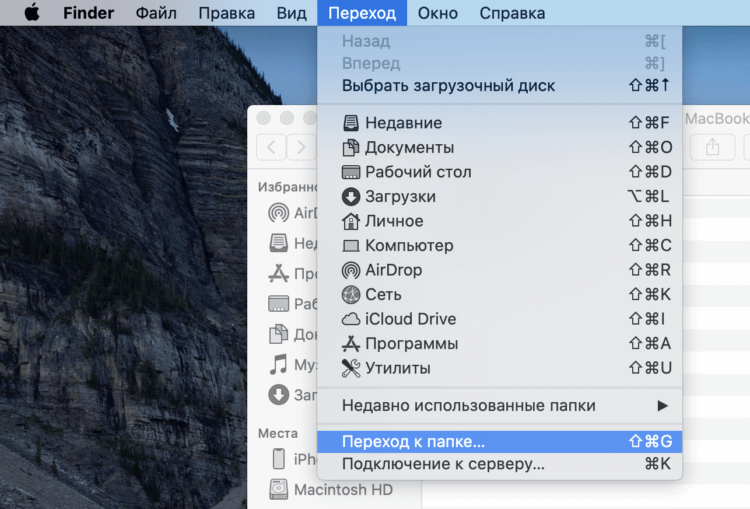Click the Личное home icon in the menu
This screenshot has width=750, height=509.
pyautogui.click(x=351, y=221)
